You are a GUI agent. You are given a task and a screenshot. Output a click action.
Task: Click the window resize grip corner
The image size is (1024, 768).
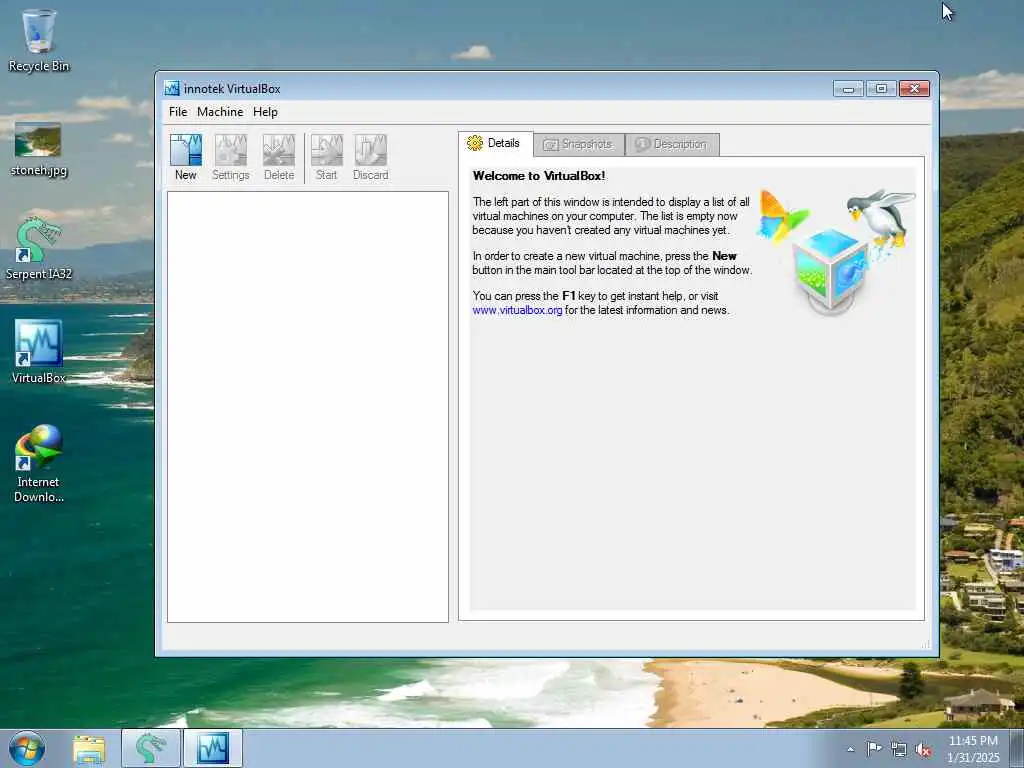pyautogui.click(x=926, y=644)
